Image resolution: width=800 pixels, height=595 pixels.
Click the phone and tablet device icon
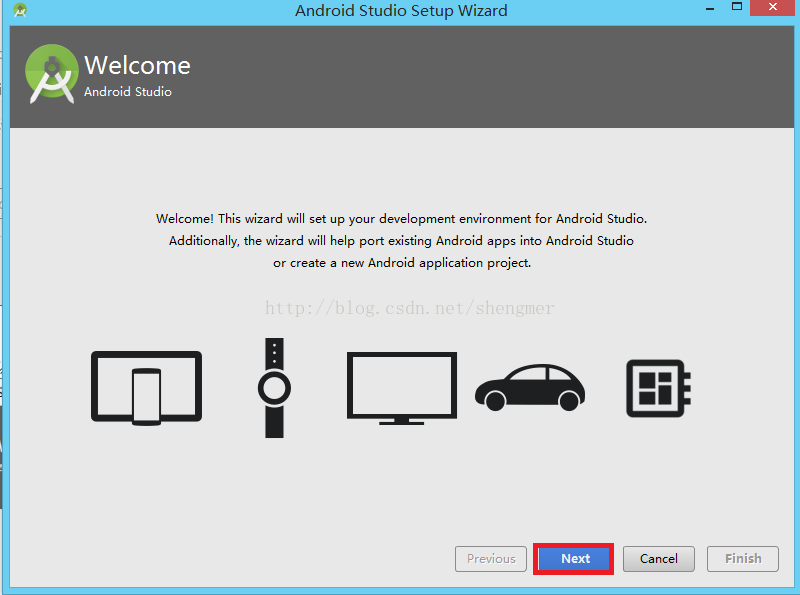146,388
